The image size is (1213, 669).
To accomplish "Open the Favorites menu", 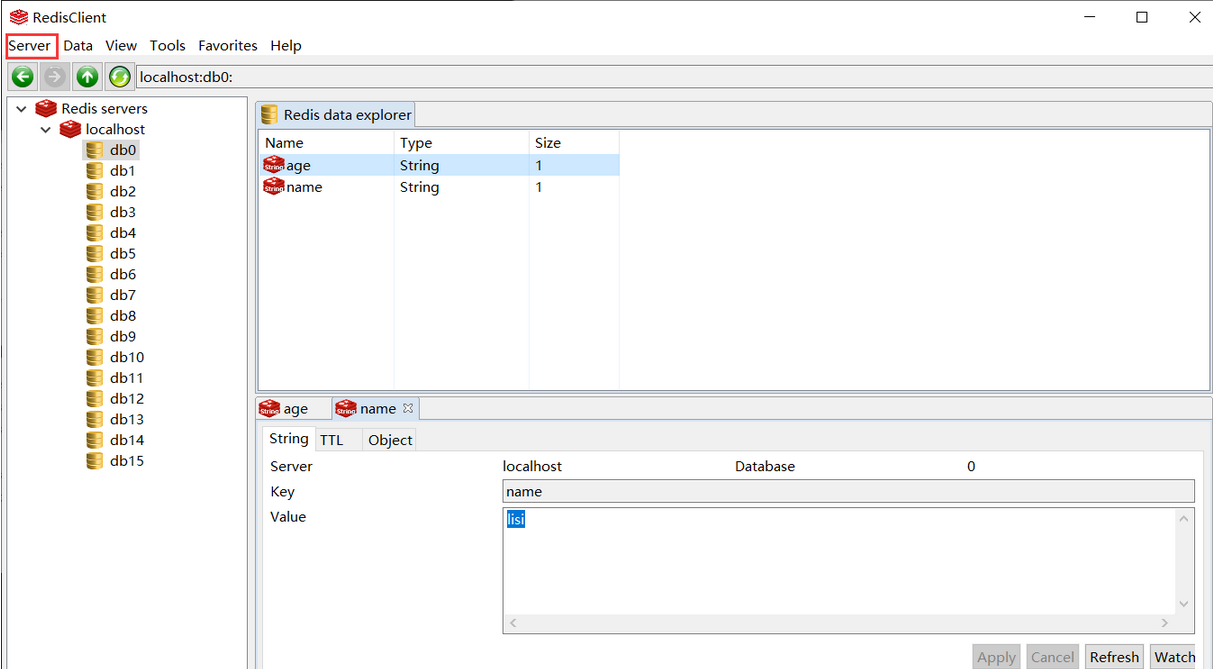I will click(x=228, y=46).
